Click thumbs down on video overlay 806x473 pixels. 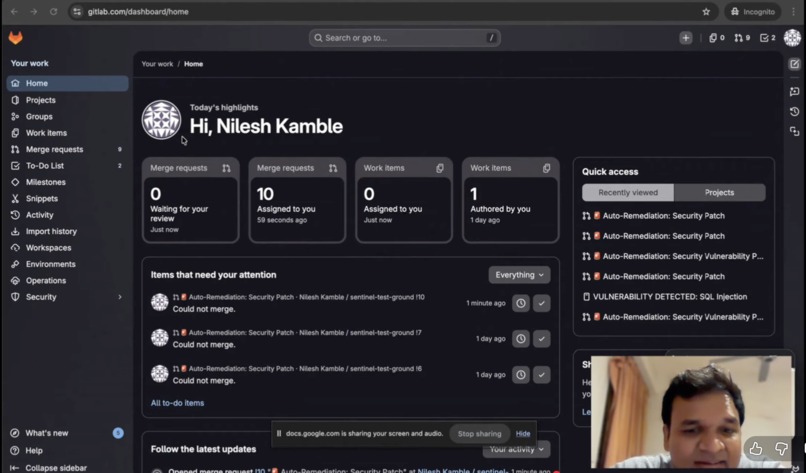coord(781,449)
